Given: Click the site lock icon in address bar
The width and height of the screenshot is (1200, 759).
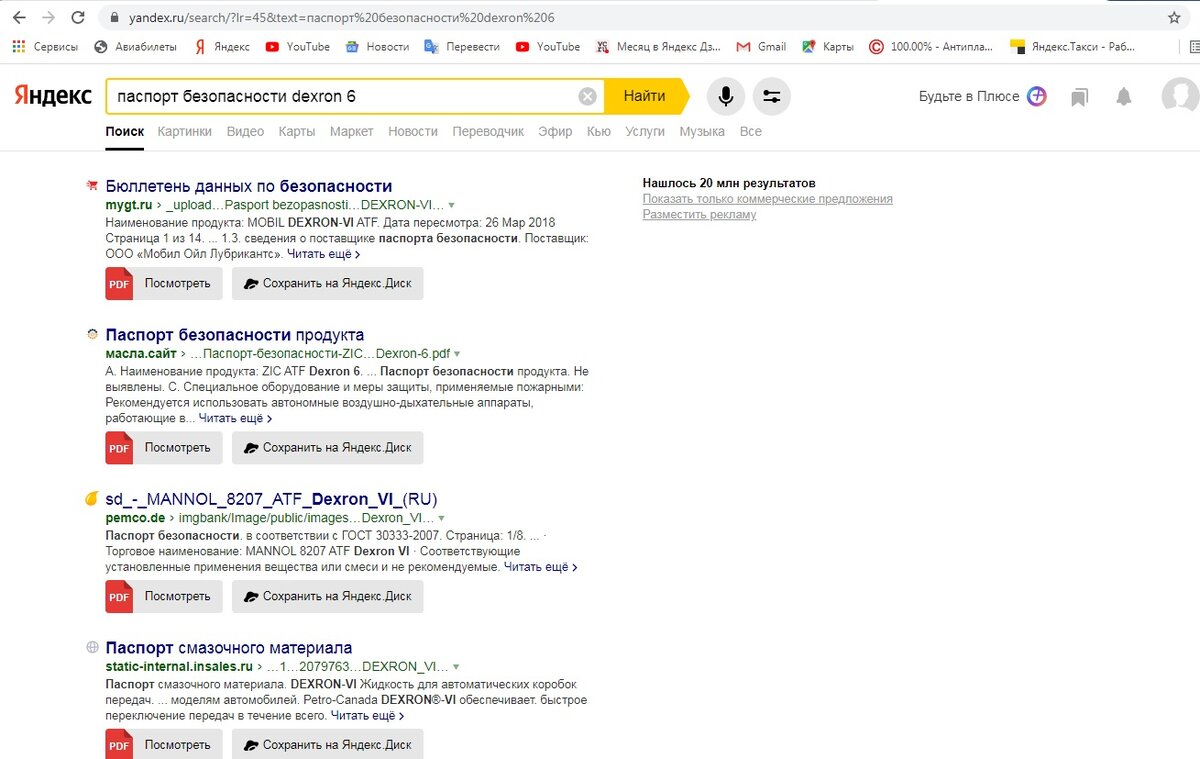Looking at the screenshot, I should pos(113,18).
